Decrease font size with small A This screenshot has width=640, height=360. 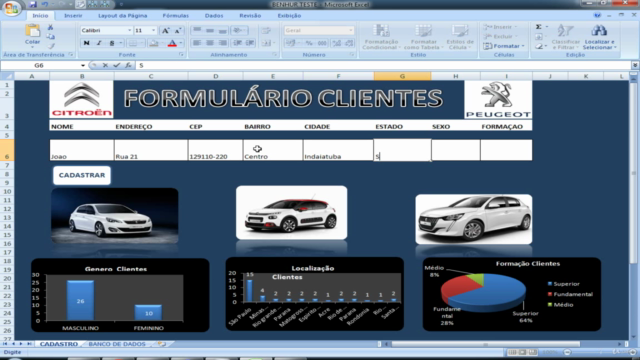coord(178,31)
